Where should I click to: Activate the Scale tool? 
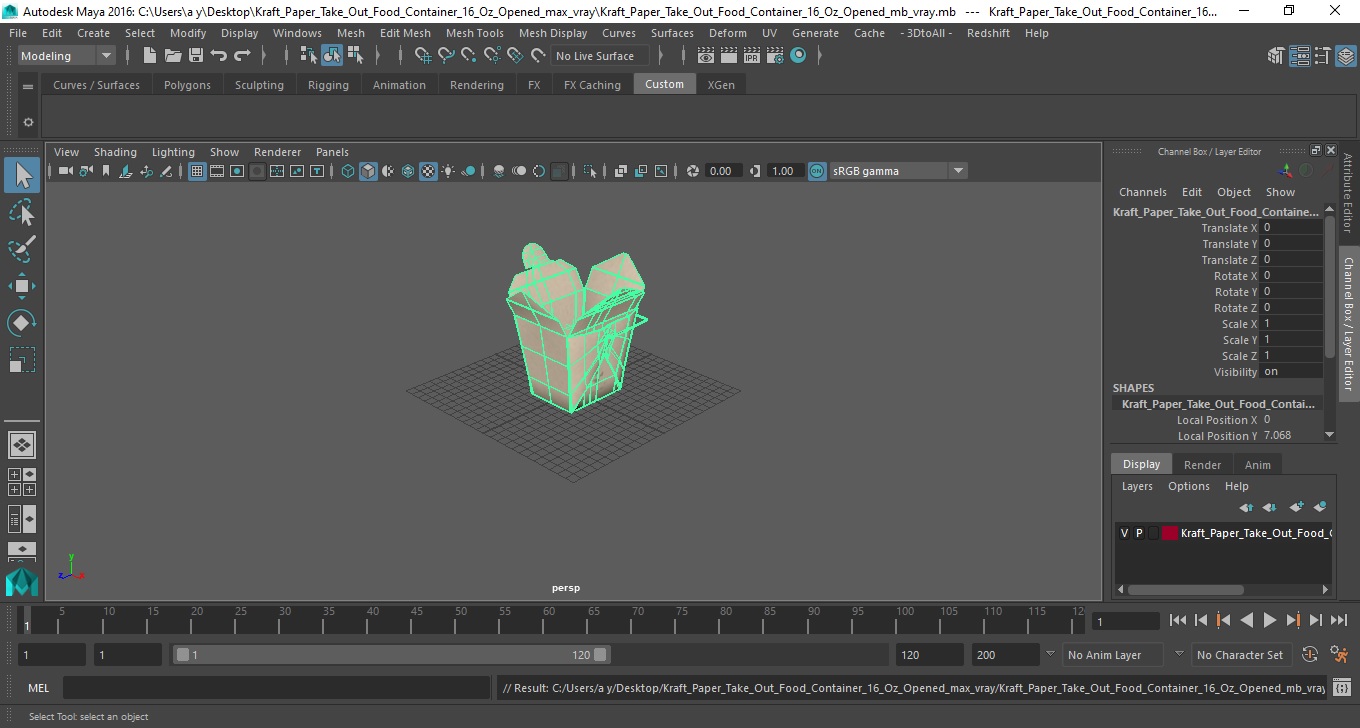22,360
